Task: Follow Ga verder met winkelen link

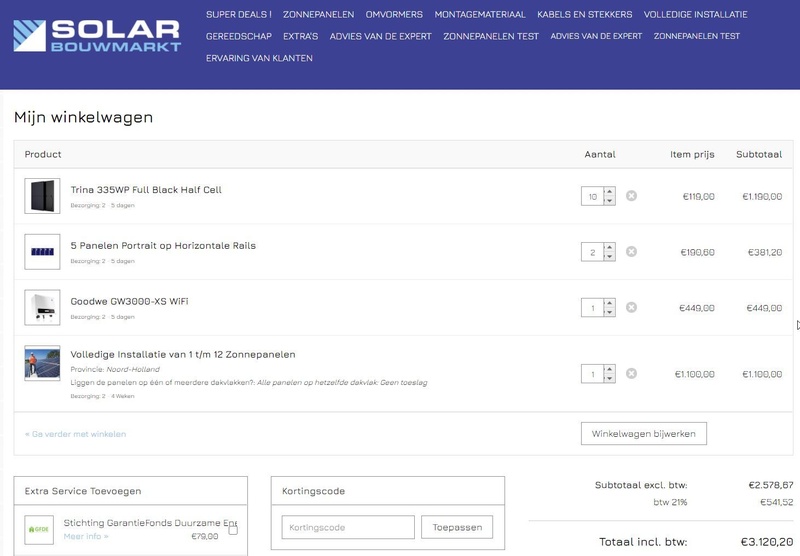Action: [76, 434]
